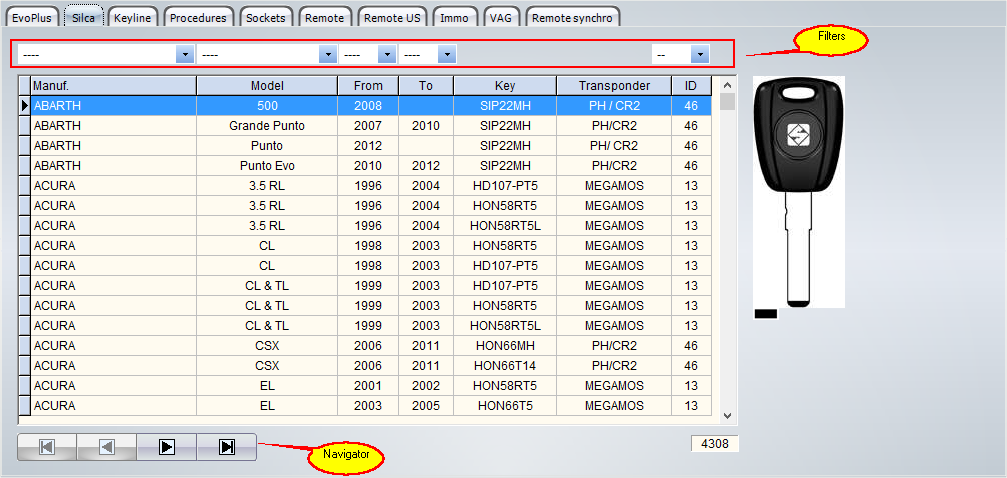This screenshot has width=1007, height=478.
Task: Open the manufacturer filter dropdown
Action: (185, 55)
